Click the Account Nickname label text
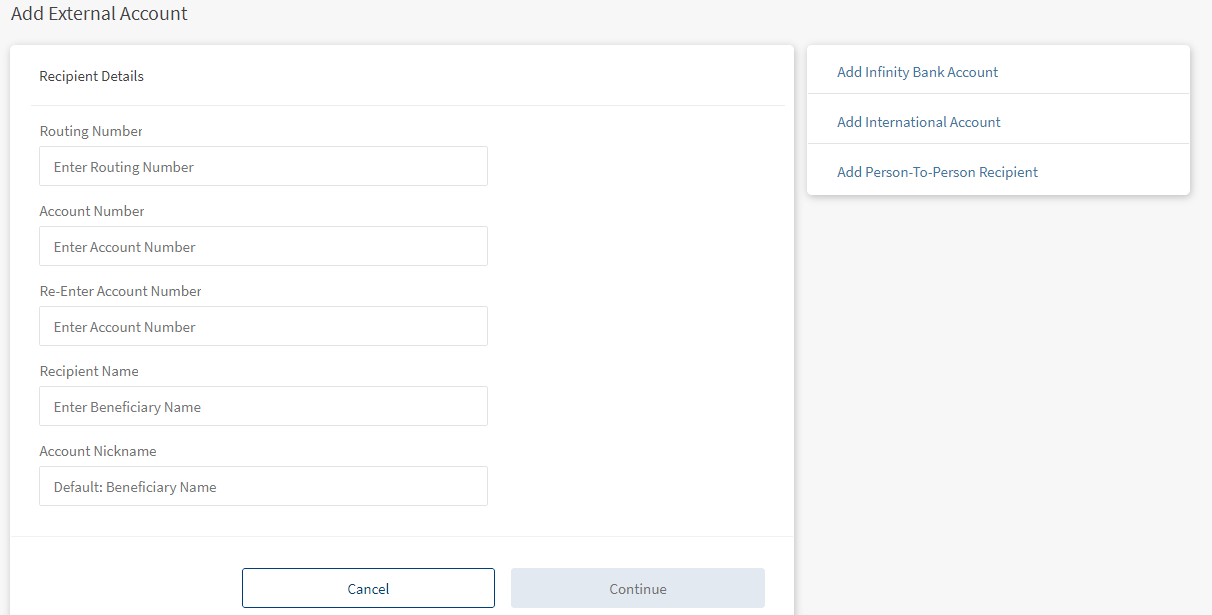Screen dimensions: 1212x615 click(x=98, y=451)
